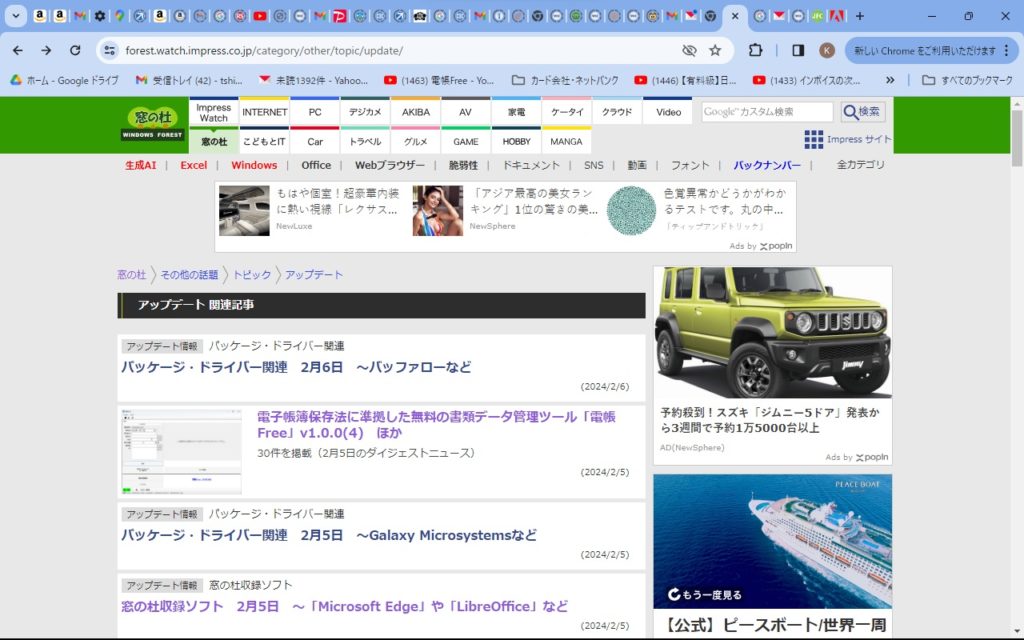Image resolution: width=1024 pixels, height=640 pixels.
Task: Open the カード会社・ネットバンク bookmark folder
Action: [565, 80]
